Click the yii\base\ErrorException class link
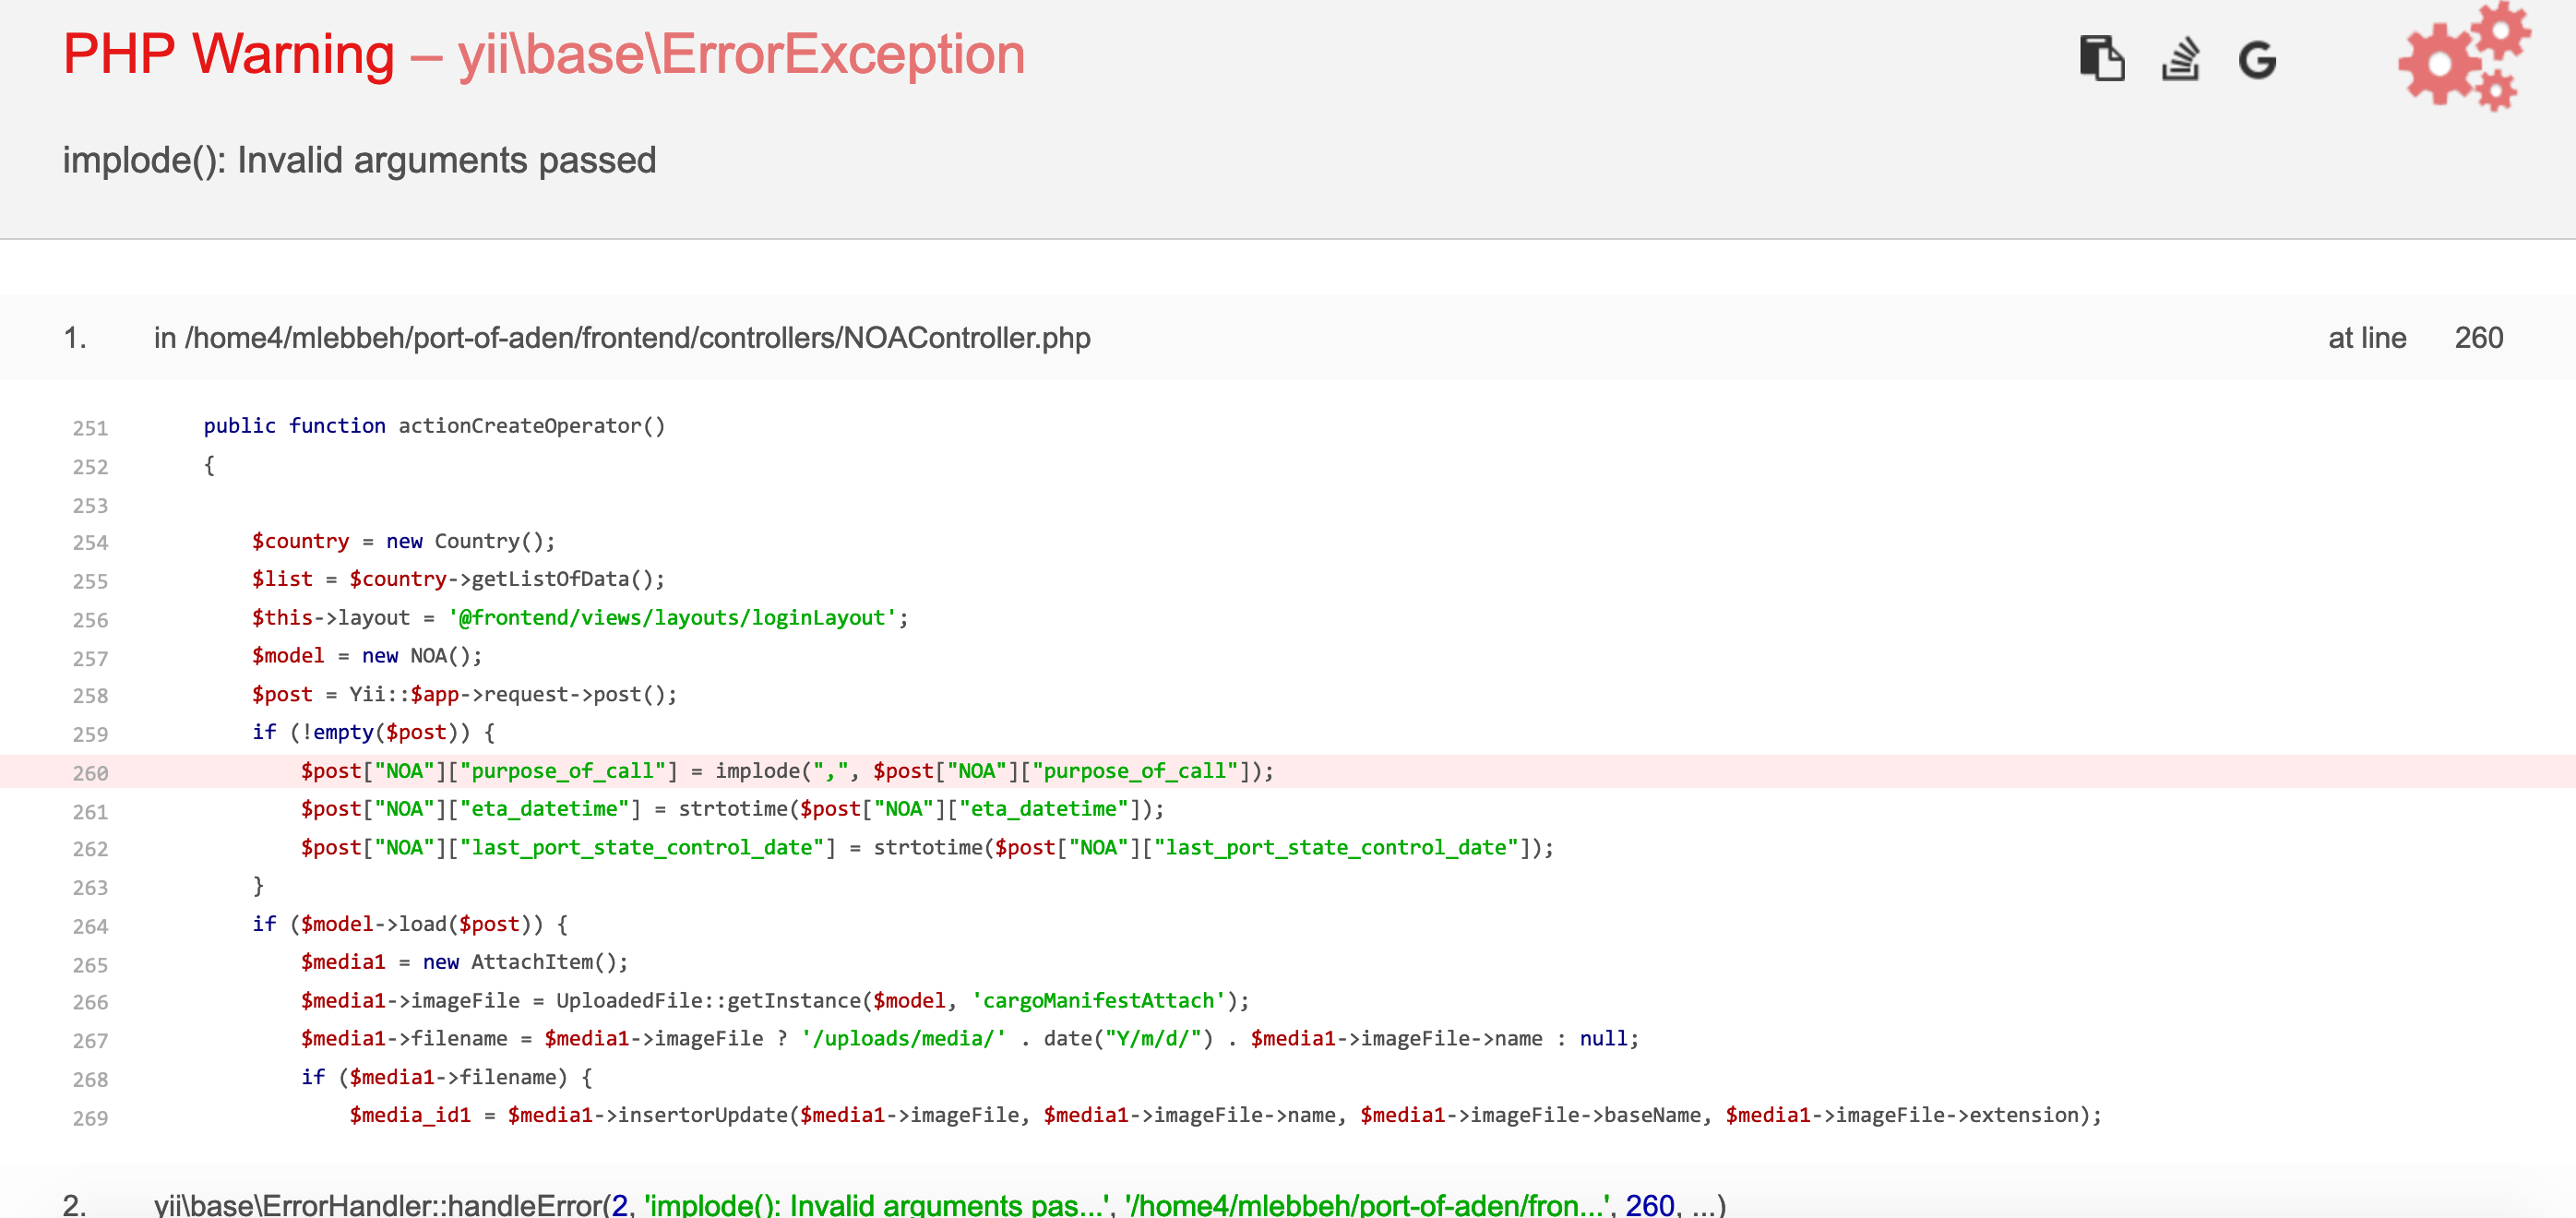 pos(741,54)
